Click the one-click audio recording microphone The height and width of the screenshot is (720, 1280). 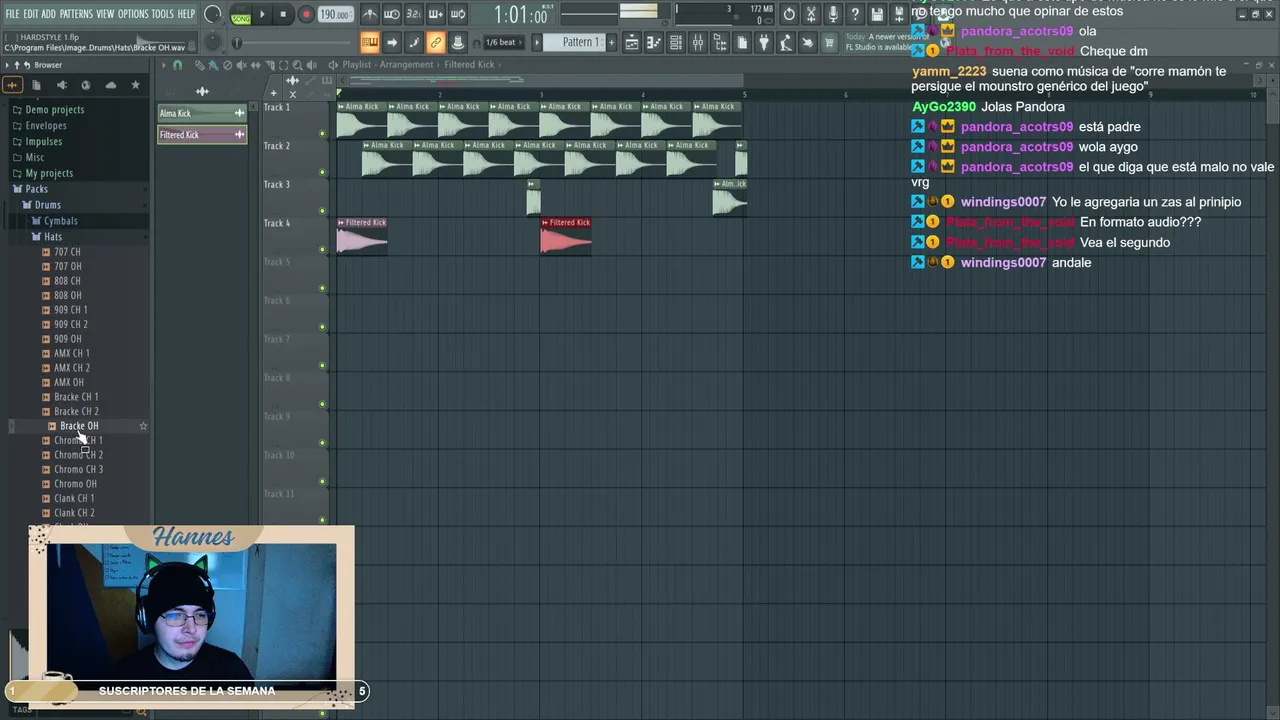833,14
